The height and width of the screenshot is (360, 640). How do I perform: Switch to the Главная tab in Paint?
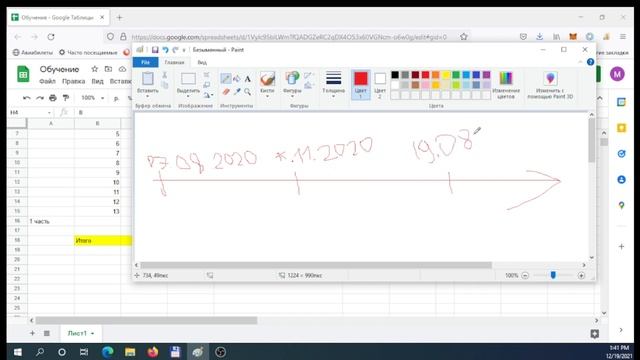click(x=174, y=62)
